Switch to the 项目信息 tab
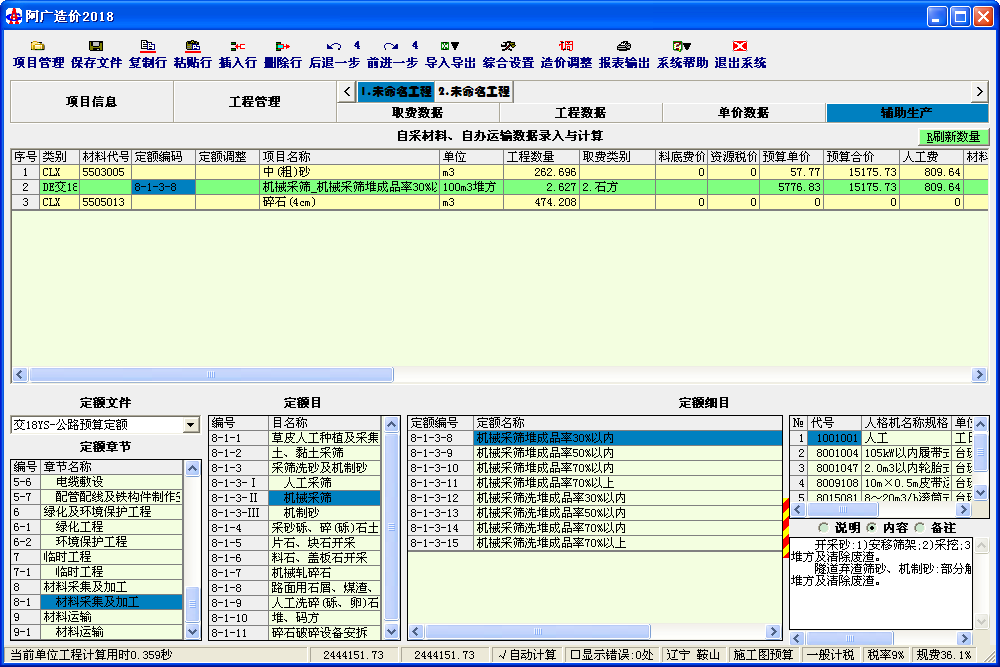Screen dimensions: 1000x667 tap(92, 101)
